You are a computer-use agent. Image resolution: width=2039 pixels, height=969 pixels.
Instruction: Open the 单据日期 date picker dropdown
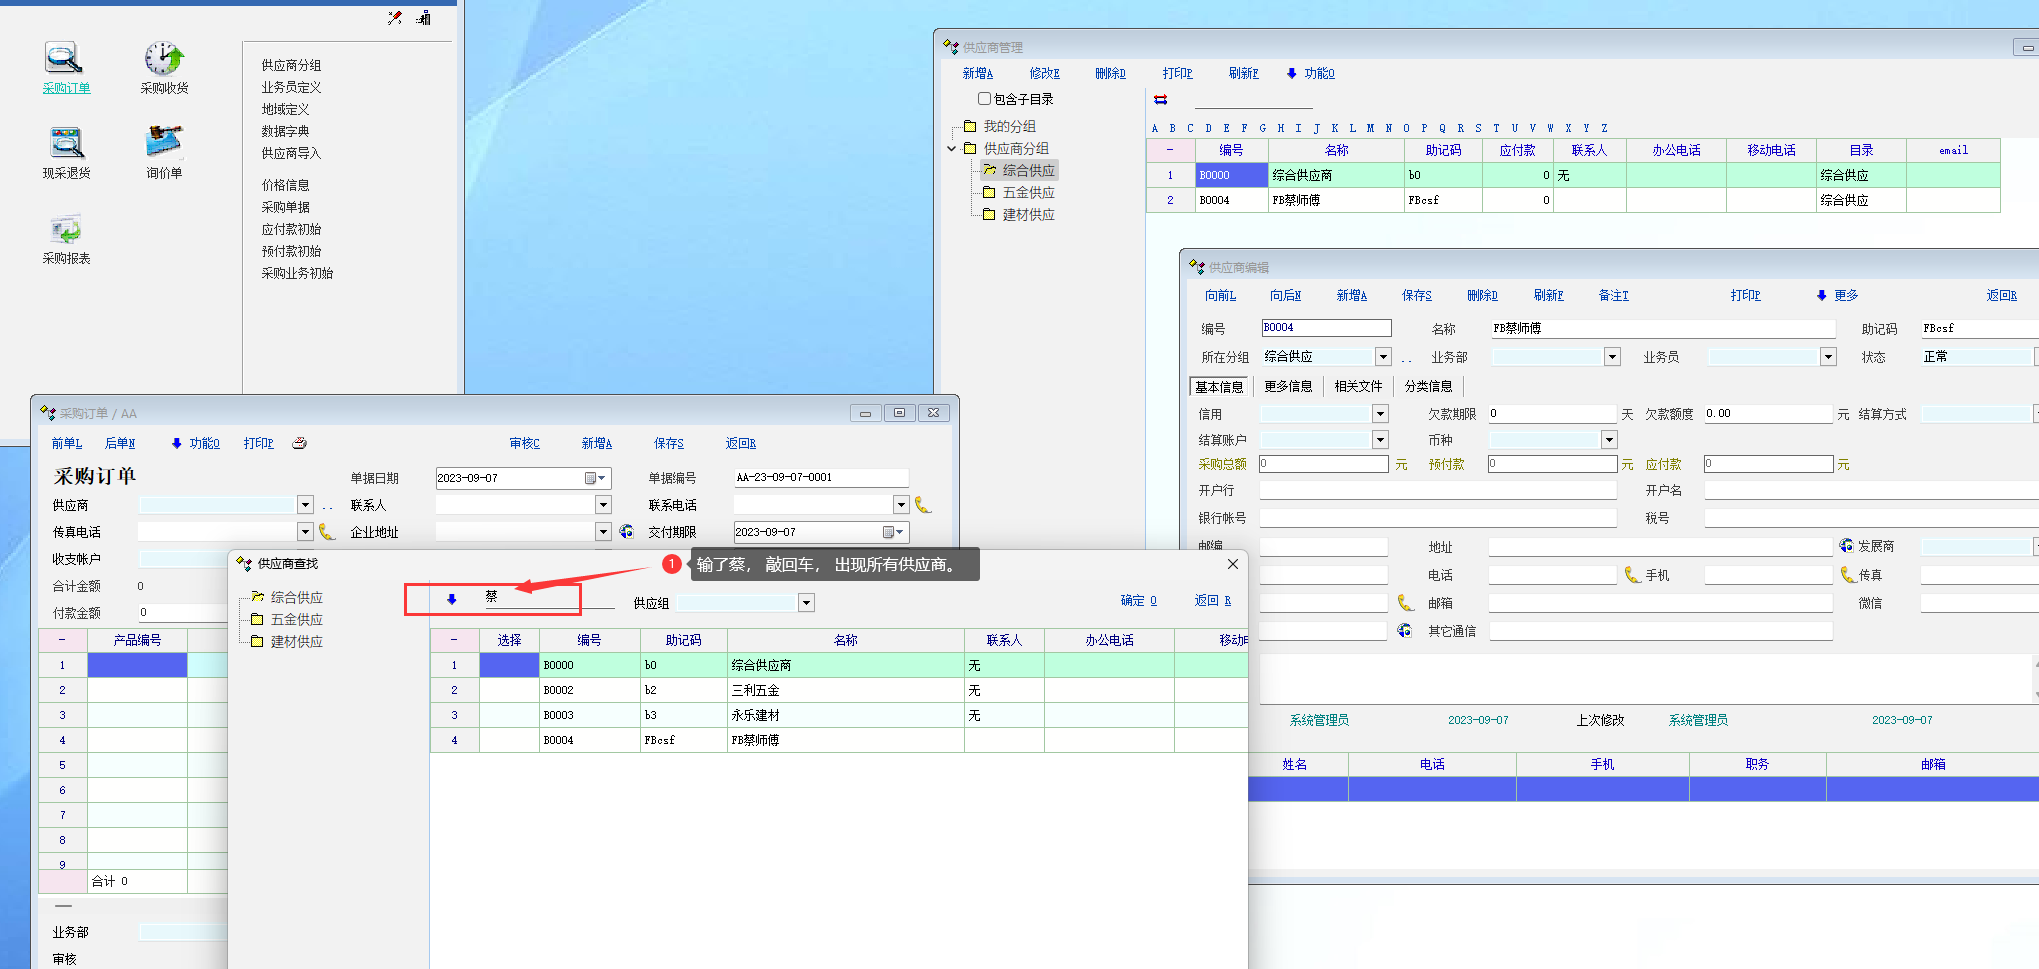tap(595, 478)
